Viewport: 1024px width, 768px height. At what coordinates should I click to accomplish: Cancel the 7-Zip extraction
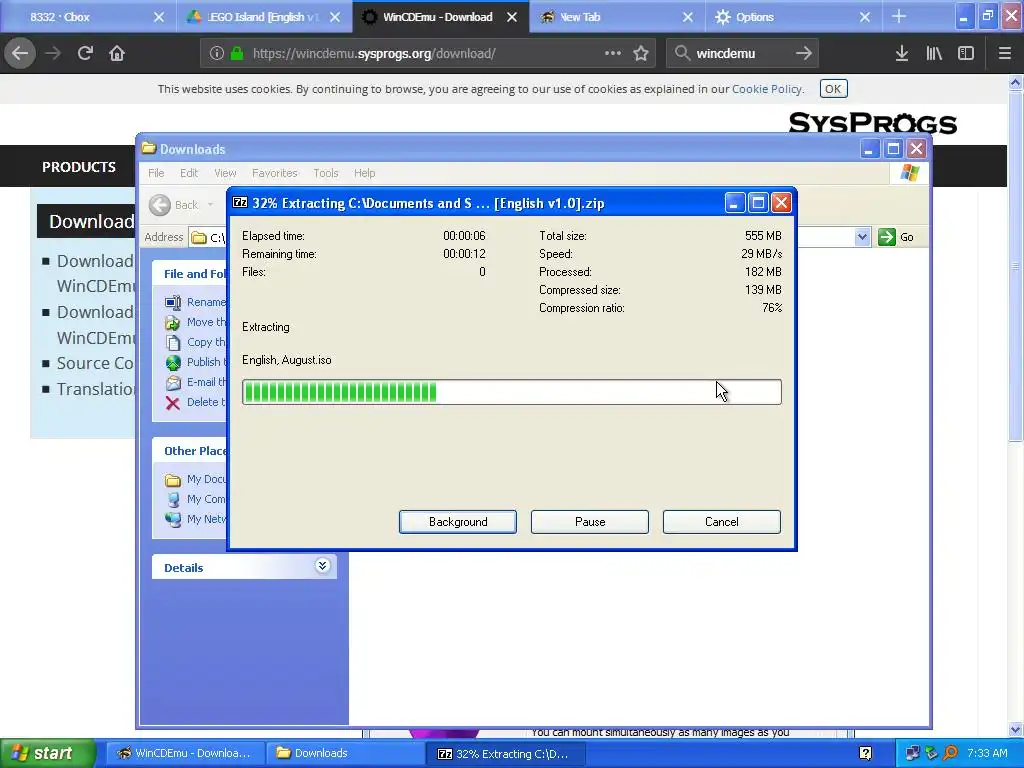pyautogui.click(x=722, y=522)
